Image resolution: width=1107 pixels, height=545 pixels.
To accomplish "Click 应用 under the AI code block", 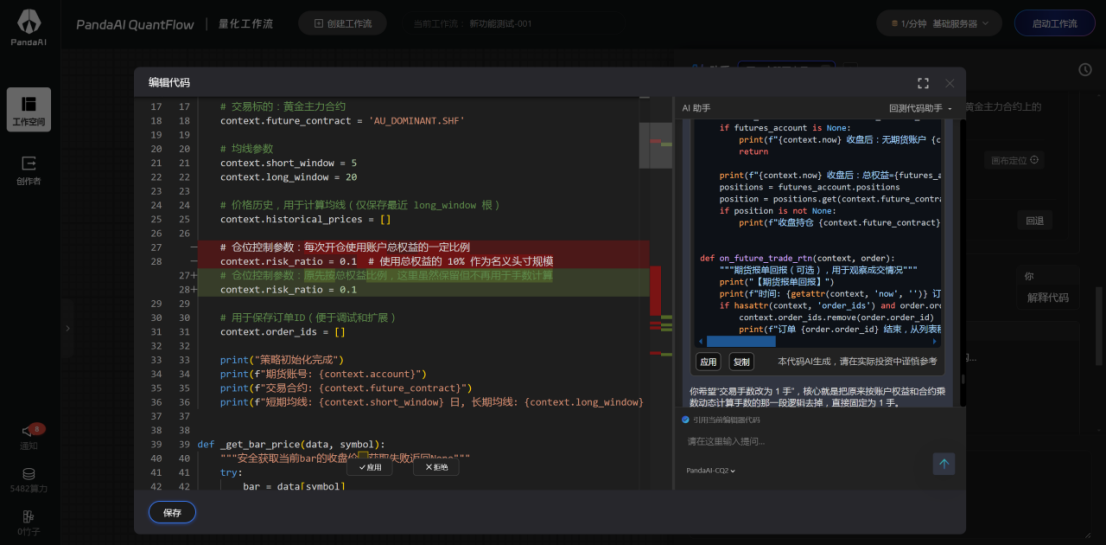I will click(708, 362).
